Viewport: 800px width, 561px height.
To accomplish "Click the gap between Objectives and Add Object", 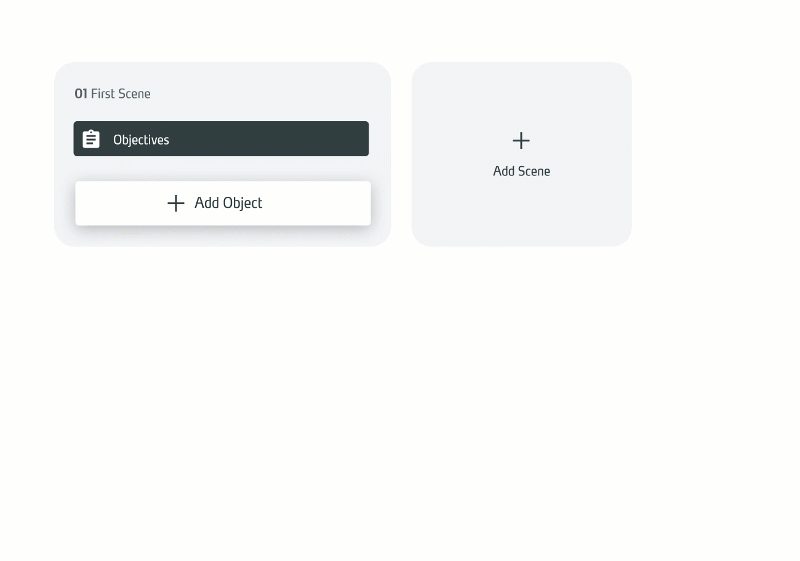I will [x=221, y=168].
